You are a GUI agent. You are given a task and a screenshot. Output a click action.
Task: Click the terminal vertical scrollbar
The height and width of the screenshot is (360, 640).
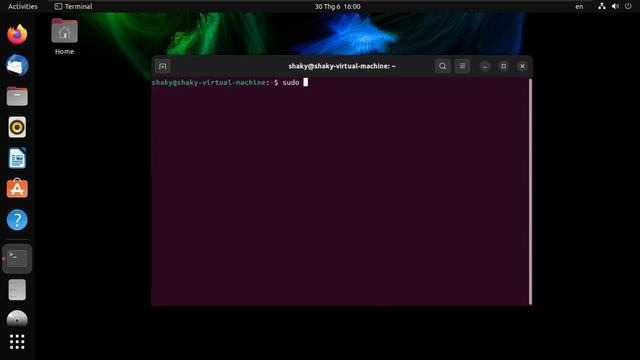coord(530,191)
